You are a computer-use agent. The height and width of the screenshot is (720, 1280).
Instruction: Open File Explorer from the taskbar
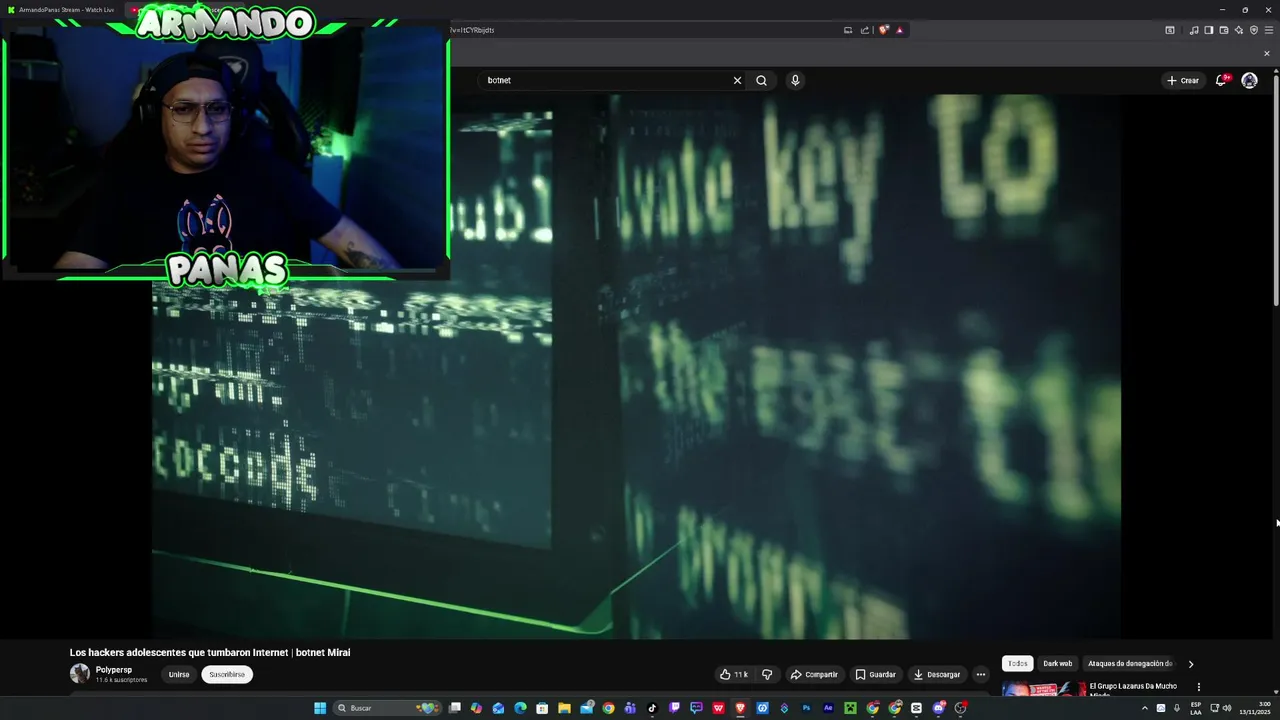[564, 708]
